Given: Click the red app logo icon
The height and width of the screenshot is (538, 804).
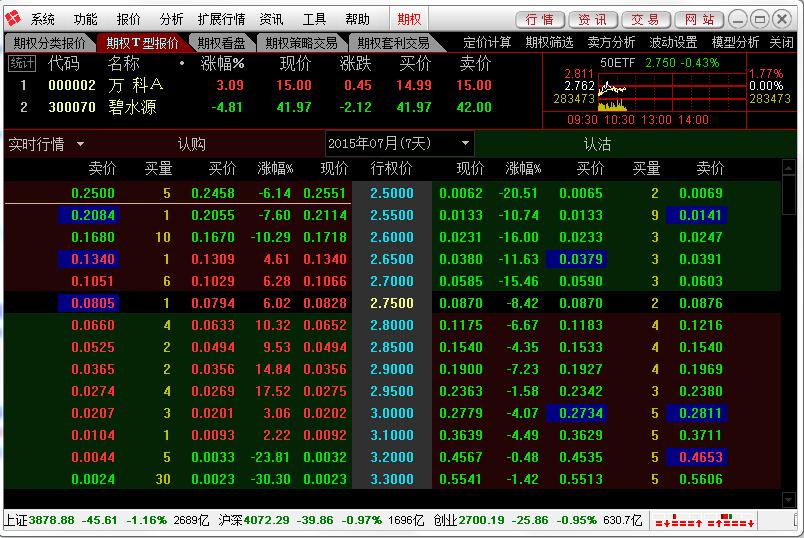Looking at the screenshot, I should coord(13,19).
